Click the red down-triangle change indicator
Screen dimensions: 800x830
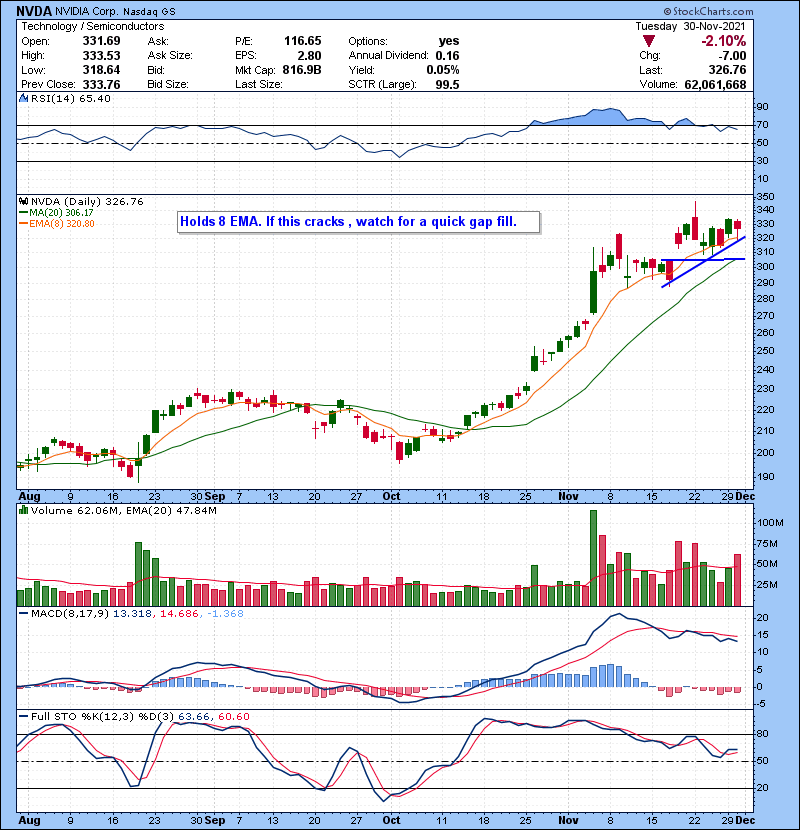(x=649, y=41)
